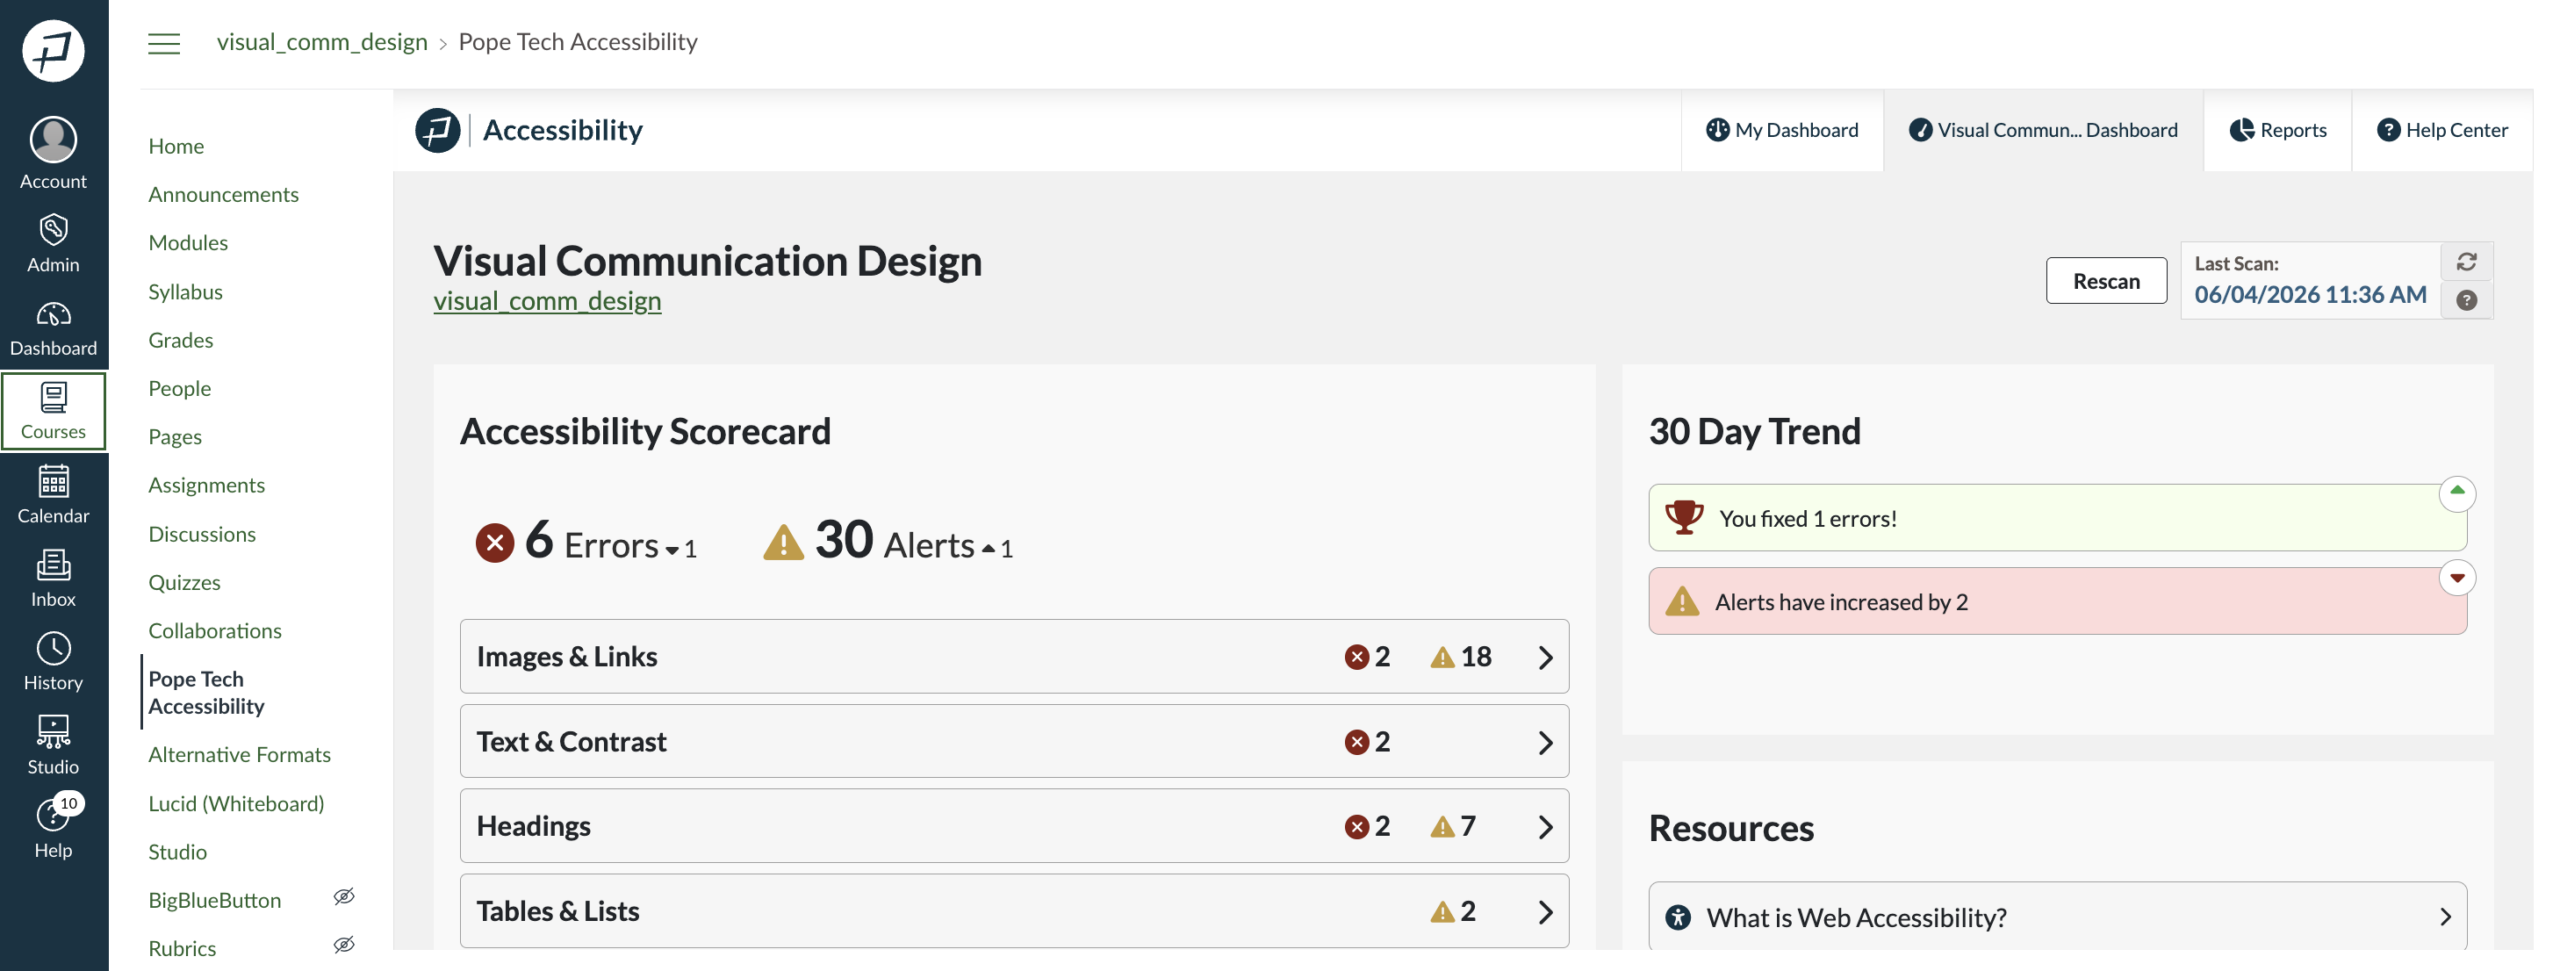
Task: Toggle BigBlueButton hidden eye icon
Action: [x=344, y=896]
